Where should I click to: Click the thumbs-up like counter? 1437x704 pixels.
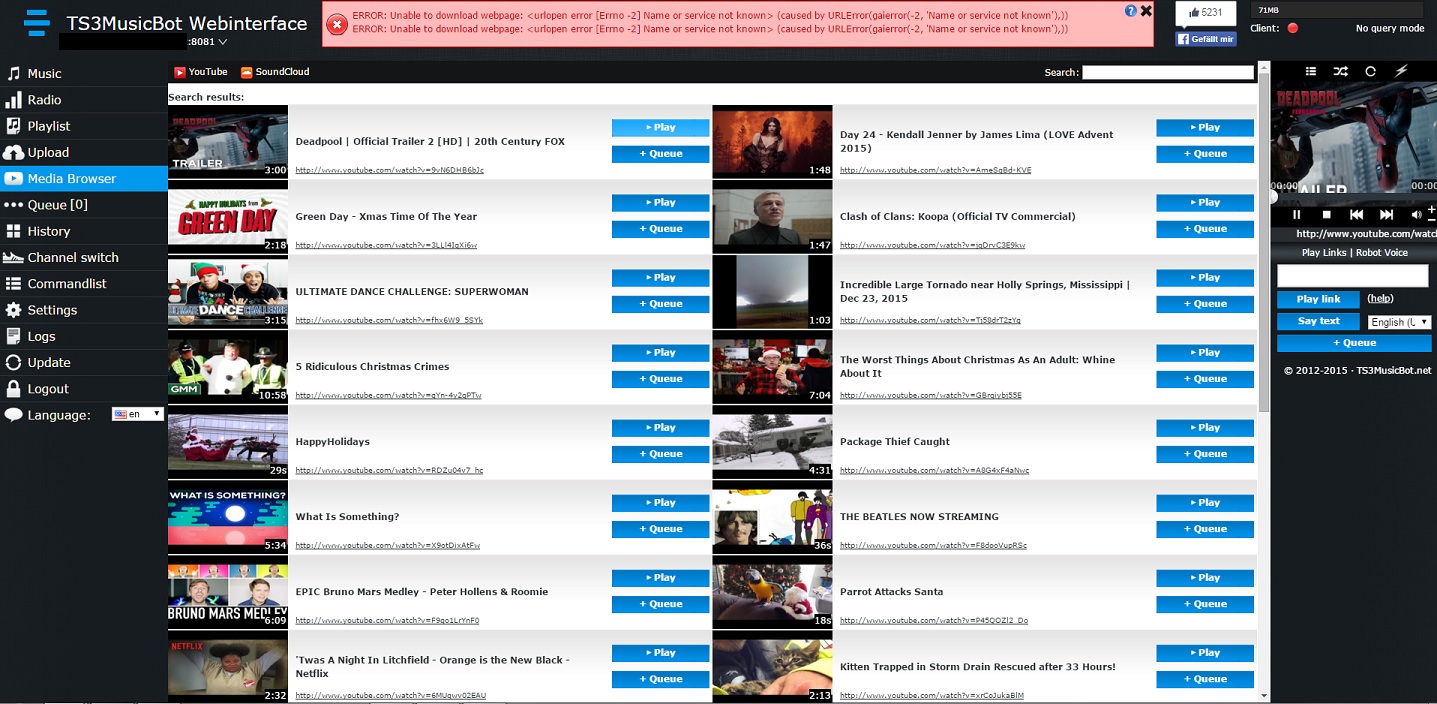click(1206, 13)
